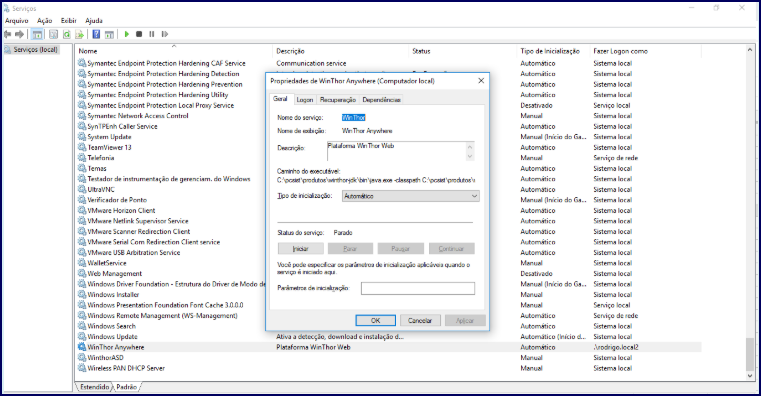761x396 pixels.
Task: Select Symantec Network Access Control service
Action: click(138, 116)
